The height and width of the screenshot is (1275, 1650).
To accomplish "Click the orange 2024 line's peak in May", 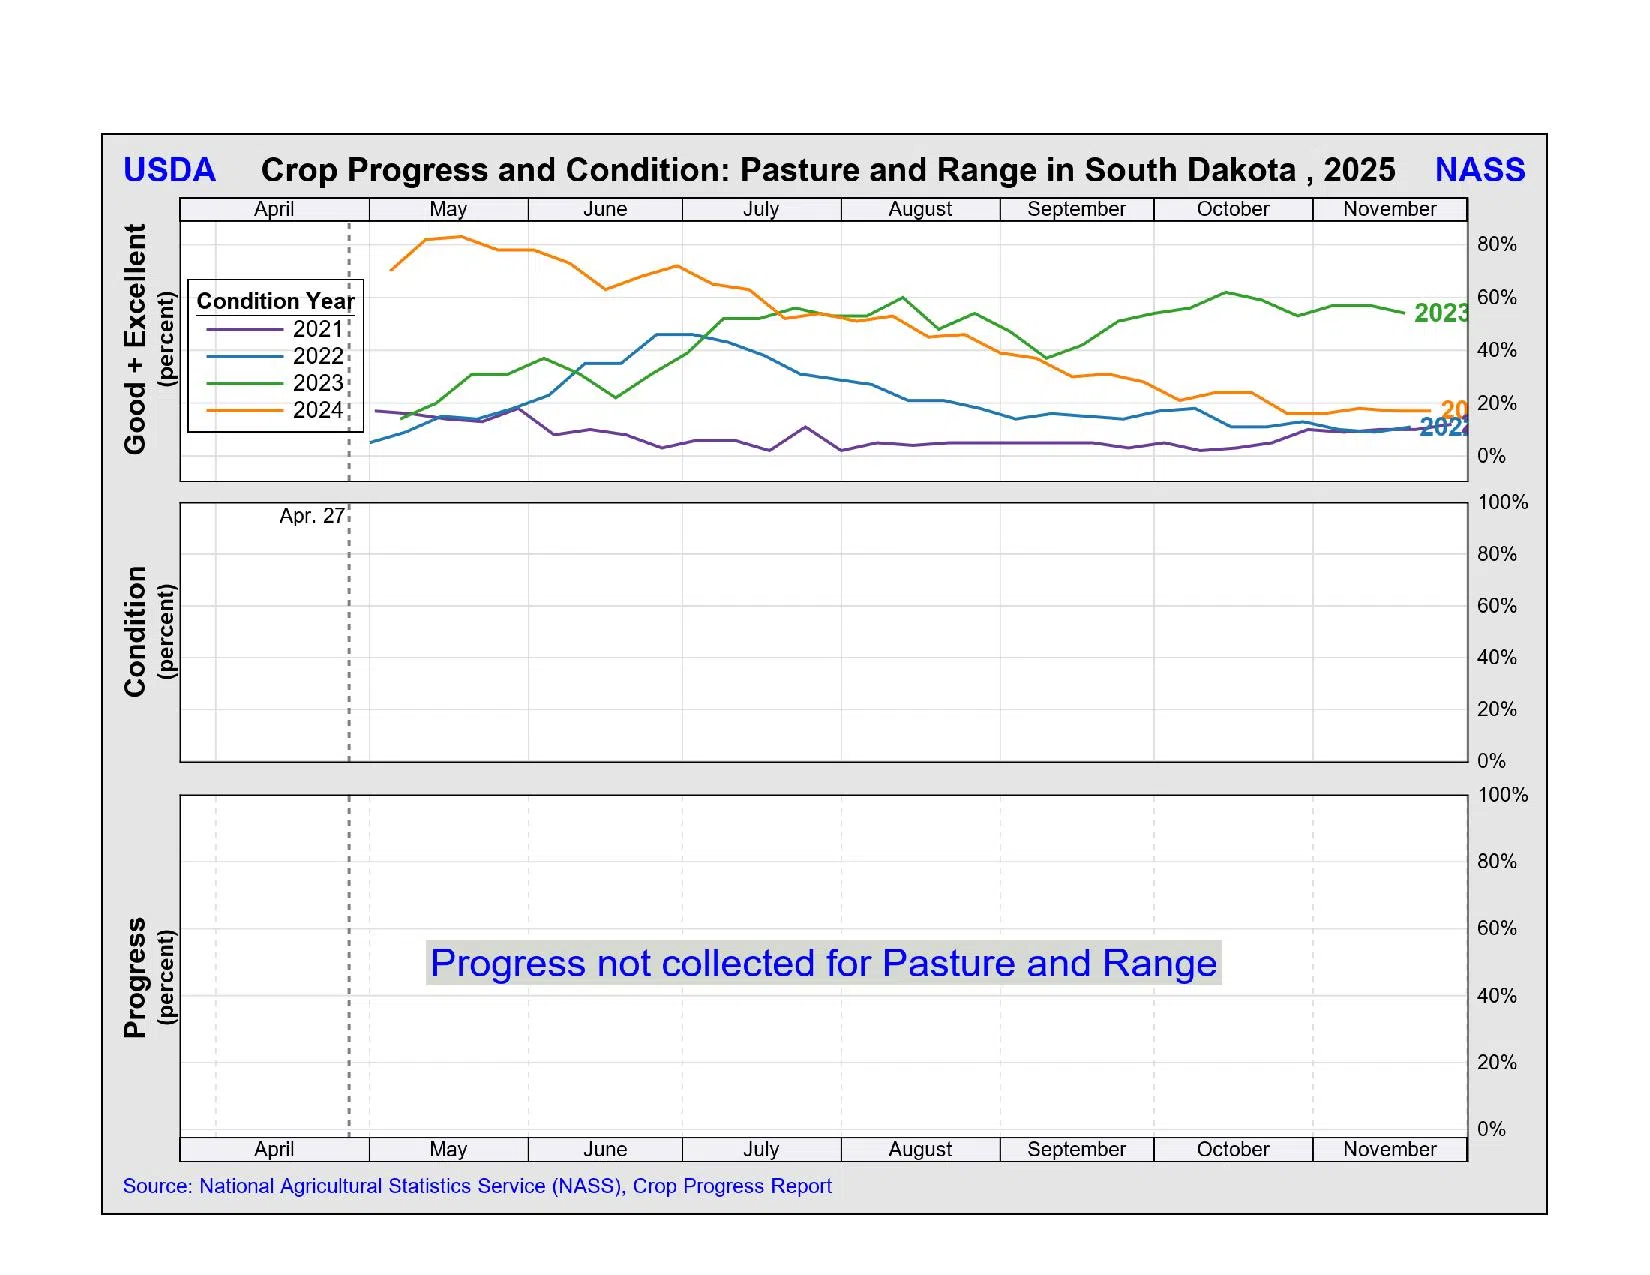I will [x=460, y=237].
